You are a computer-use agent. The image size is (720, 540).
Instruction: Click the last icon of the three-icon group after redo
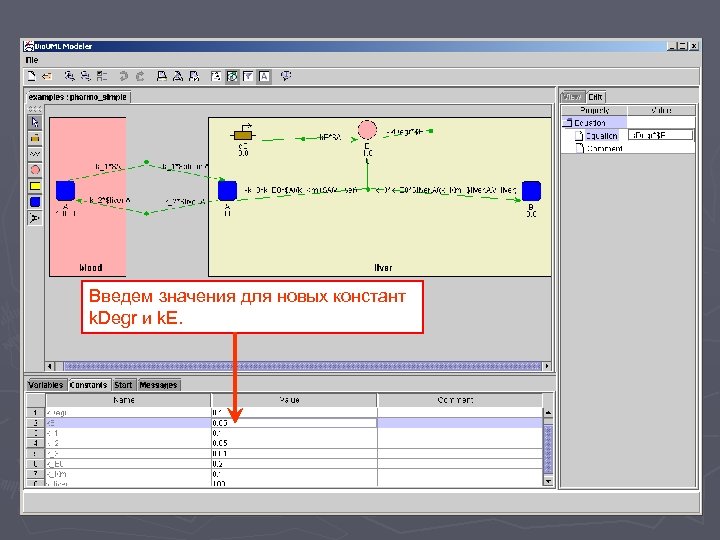[194, 76]
